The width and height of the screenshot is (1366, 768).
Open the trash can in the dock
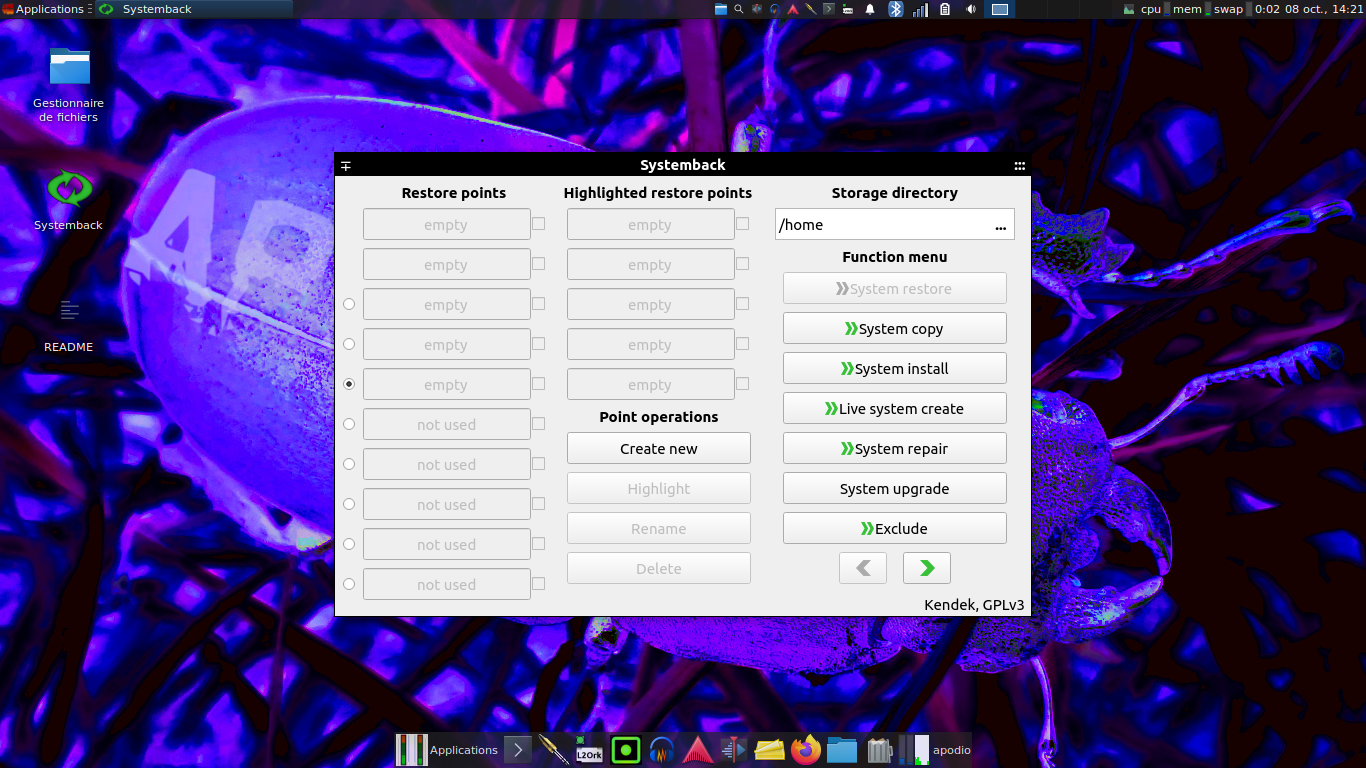point(879,750)
